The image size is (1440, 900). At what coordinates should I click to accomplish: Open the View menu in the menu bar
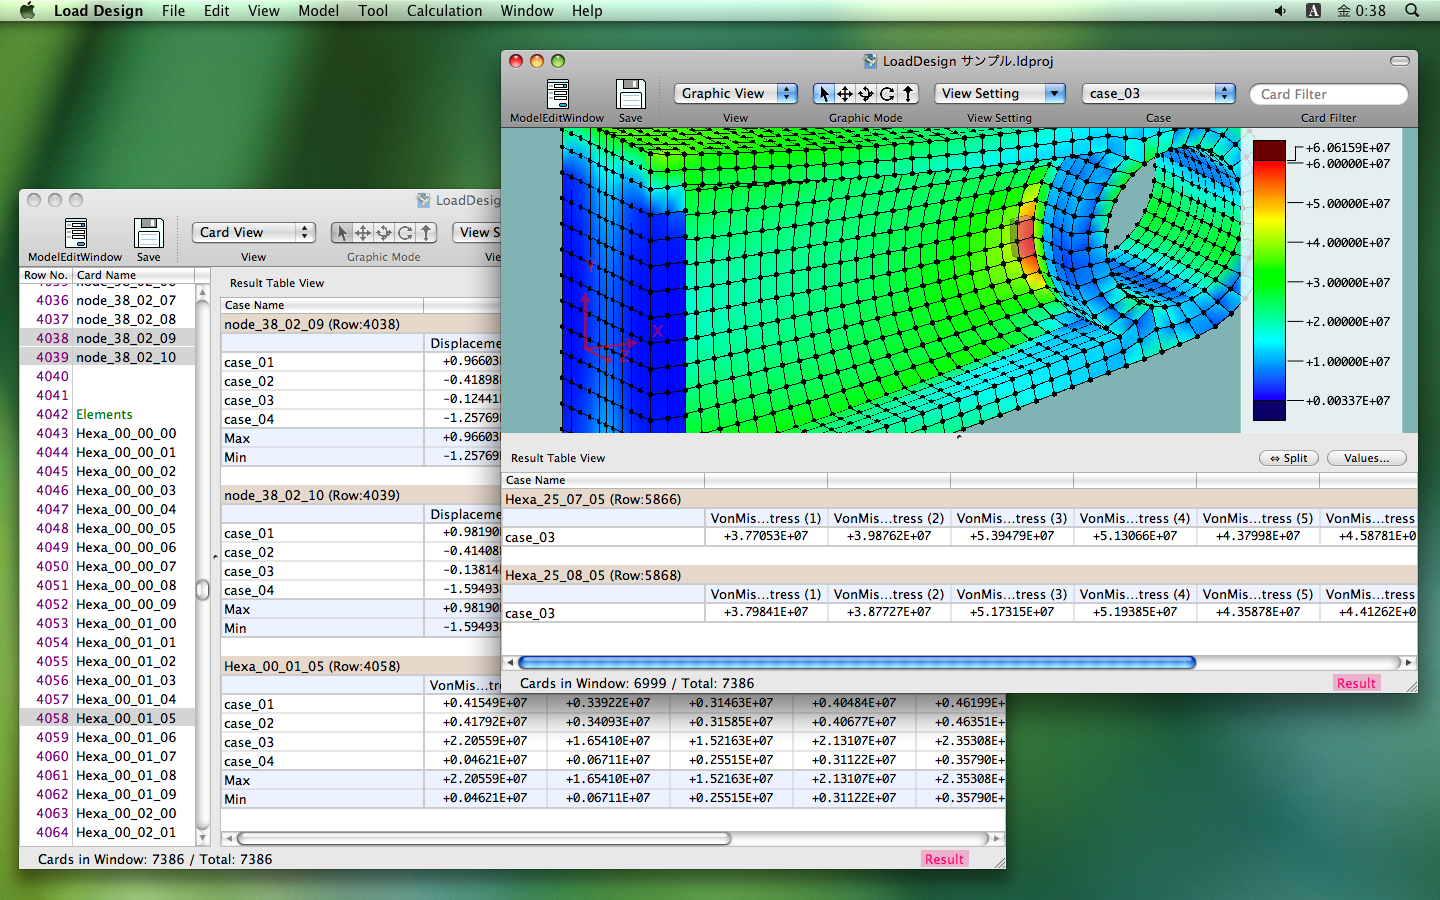tap(263, 11)
